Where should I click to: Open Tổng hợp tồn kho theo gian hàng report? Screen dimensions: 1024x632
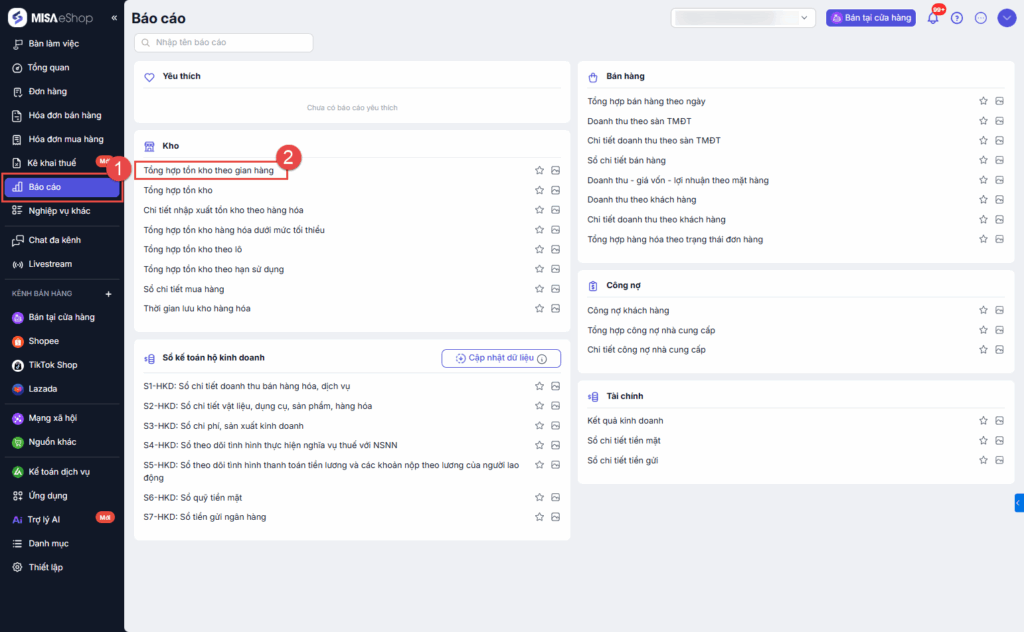[x=209, y=171]
